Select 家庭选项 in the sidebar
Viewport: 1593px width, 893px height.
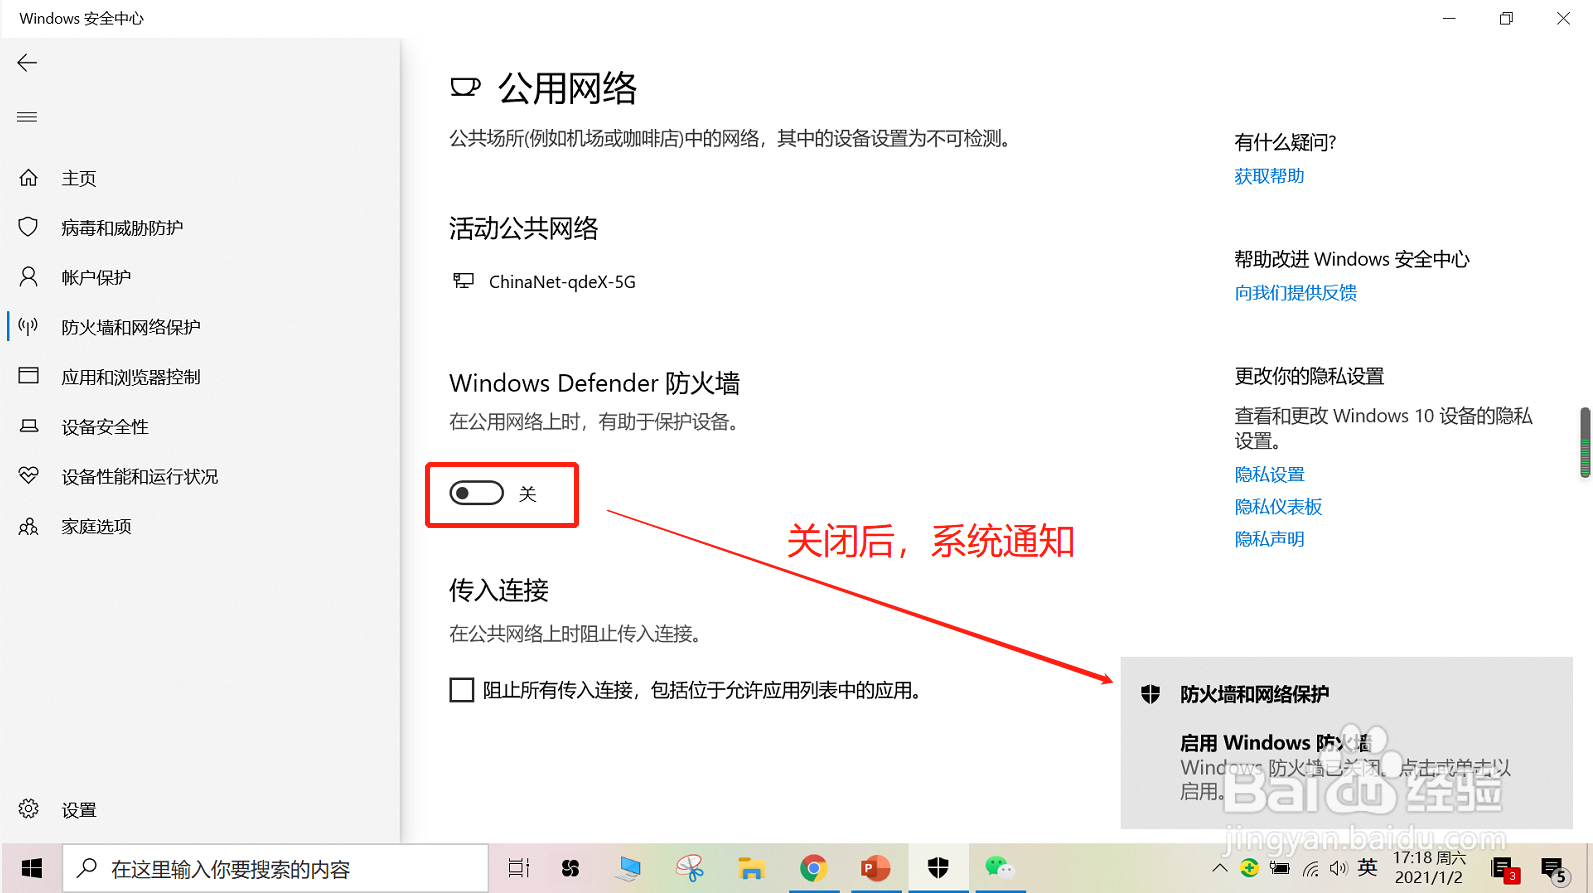(x=96, y=526)
